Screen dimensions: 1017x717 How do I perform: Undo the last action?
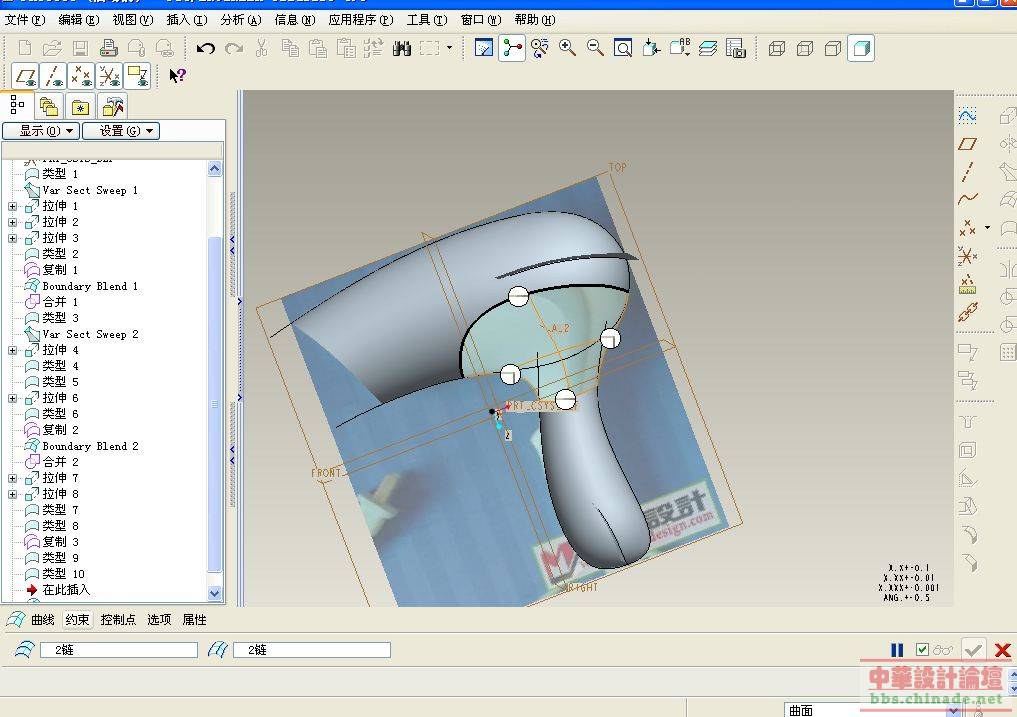pos(206,48)
